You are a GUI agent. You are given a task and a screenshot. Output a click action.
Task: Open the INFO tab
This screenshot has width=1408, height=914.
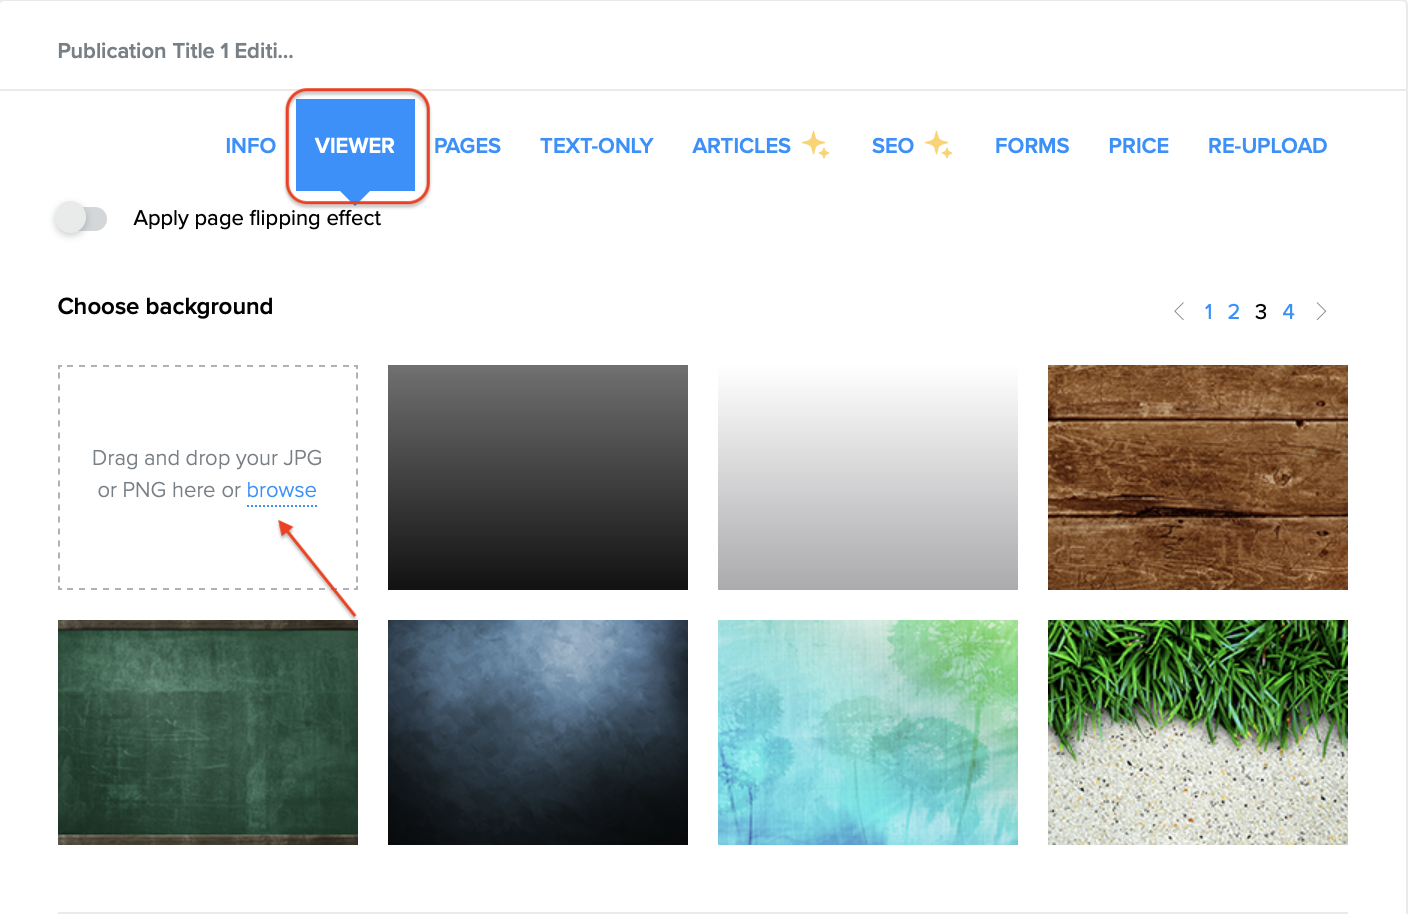(x=250, y=146)
